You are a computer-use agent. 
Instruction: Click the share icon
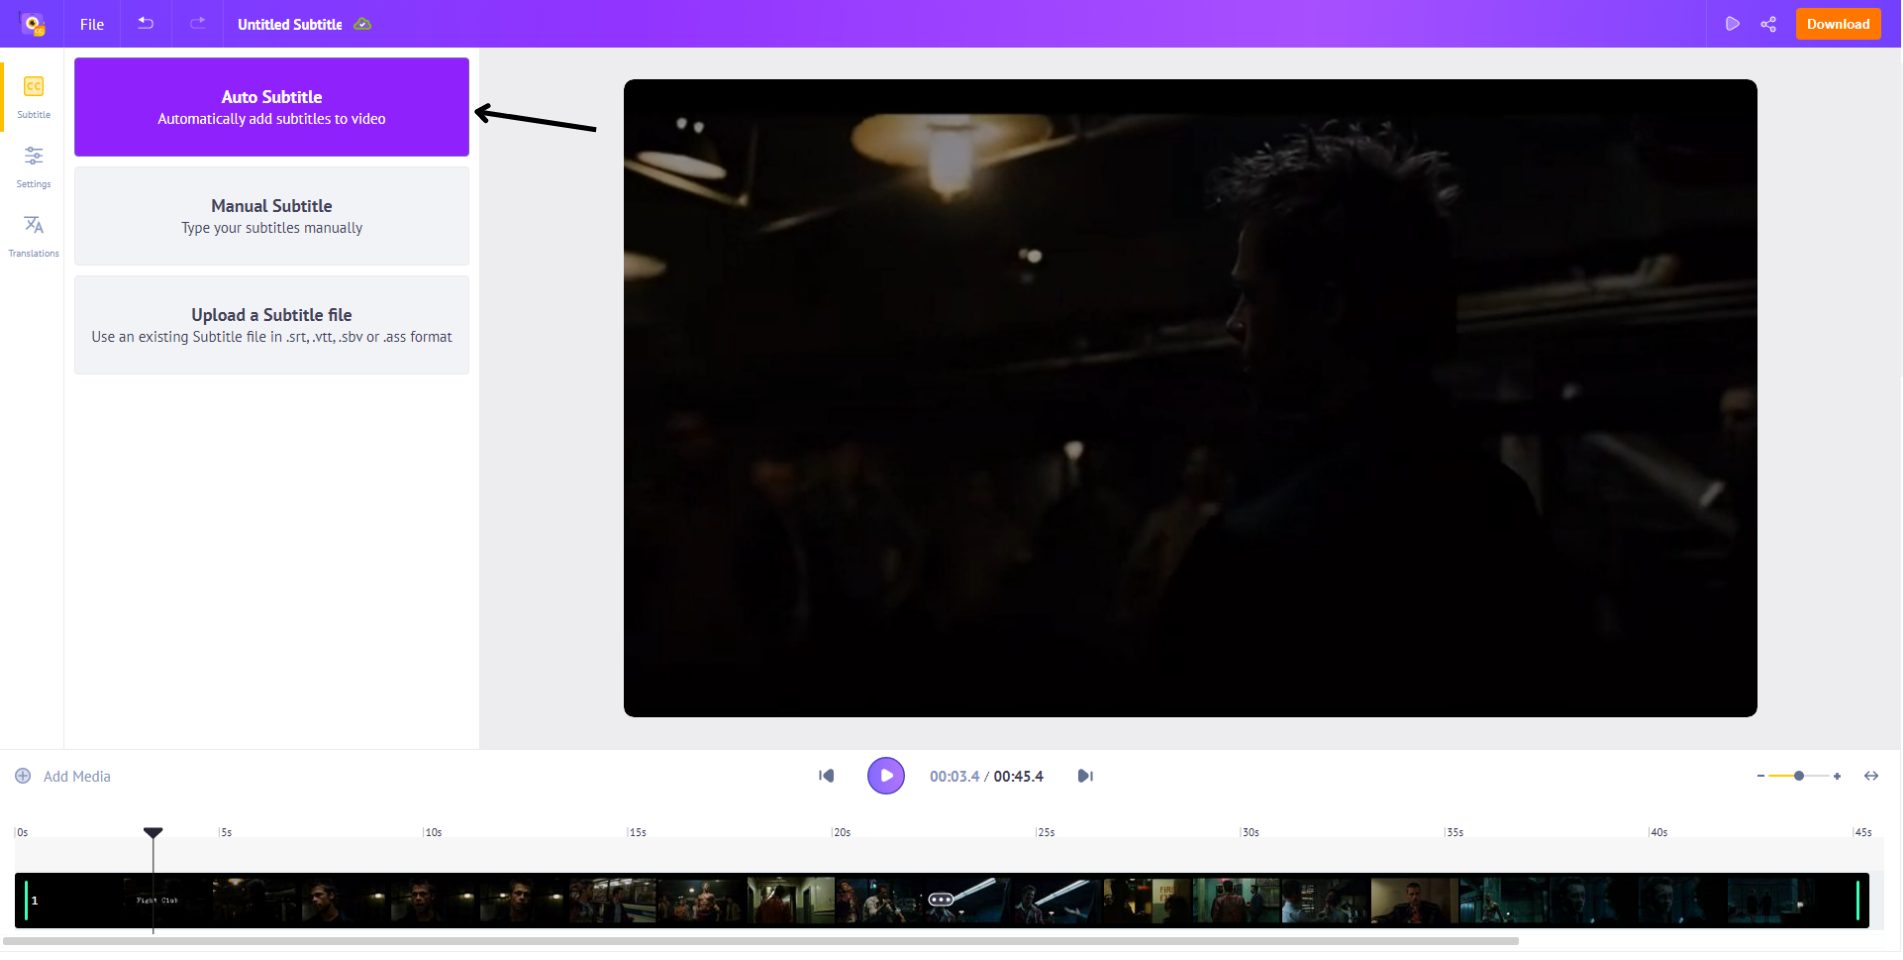point(1768,24)
